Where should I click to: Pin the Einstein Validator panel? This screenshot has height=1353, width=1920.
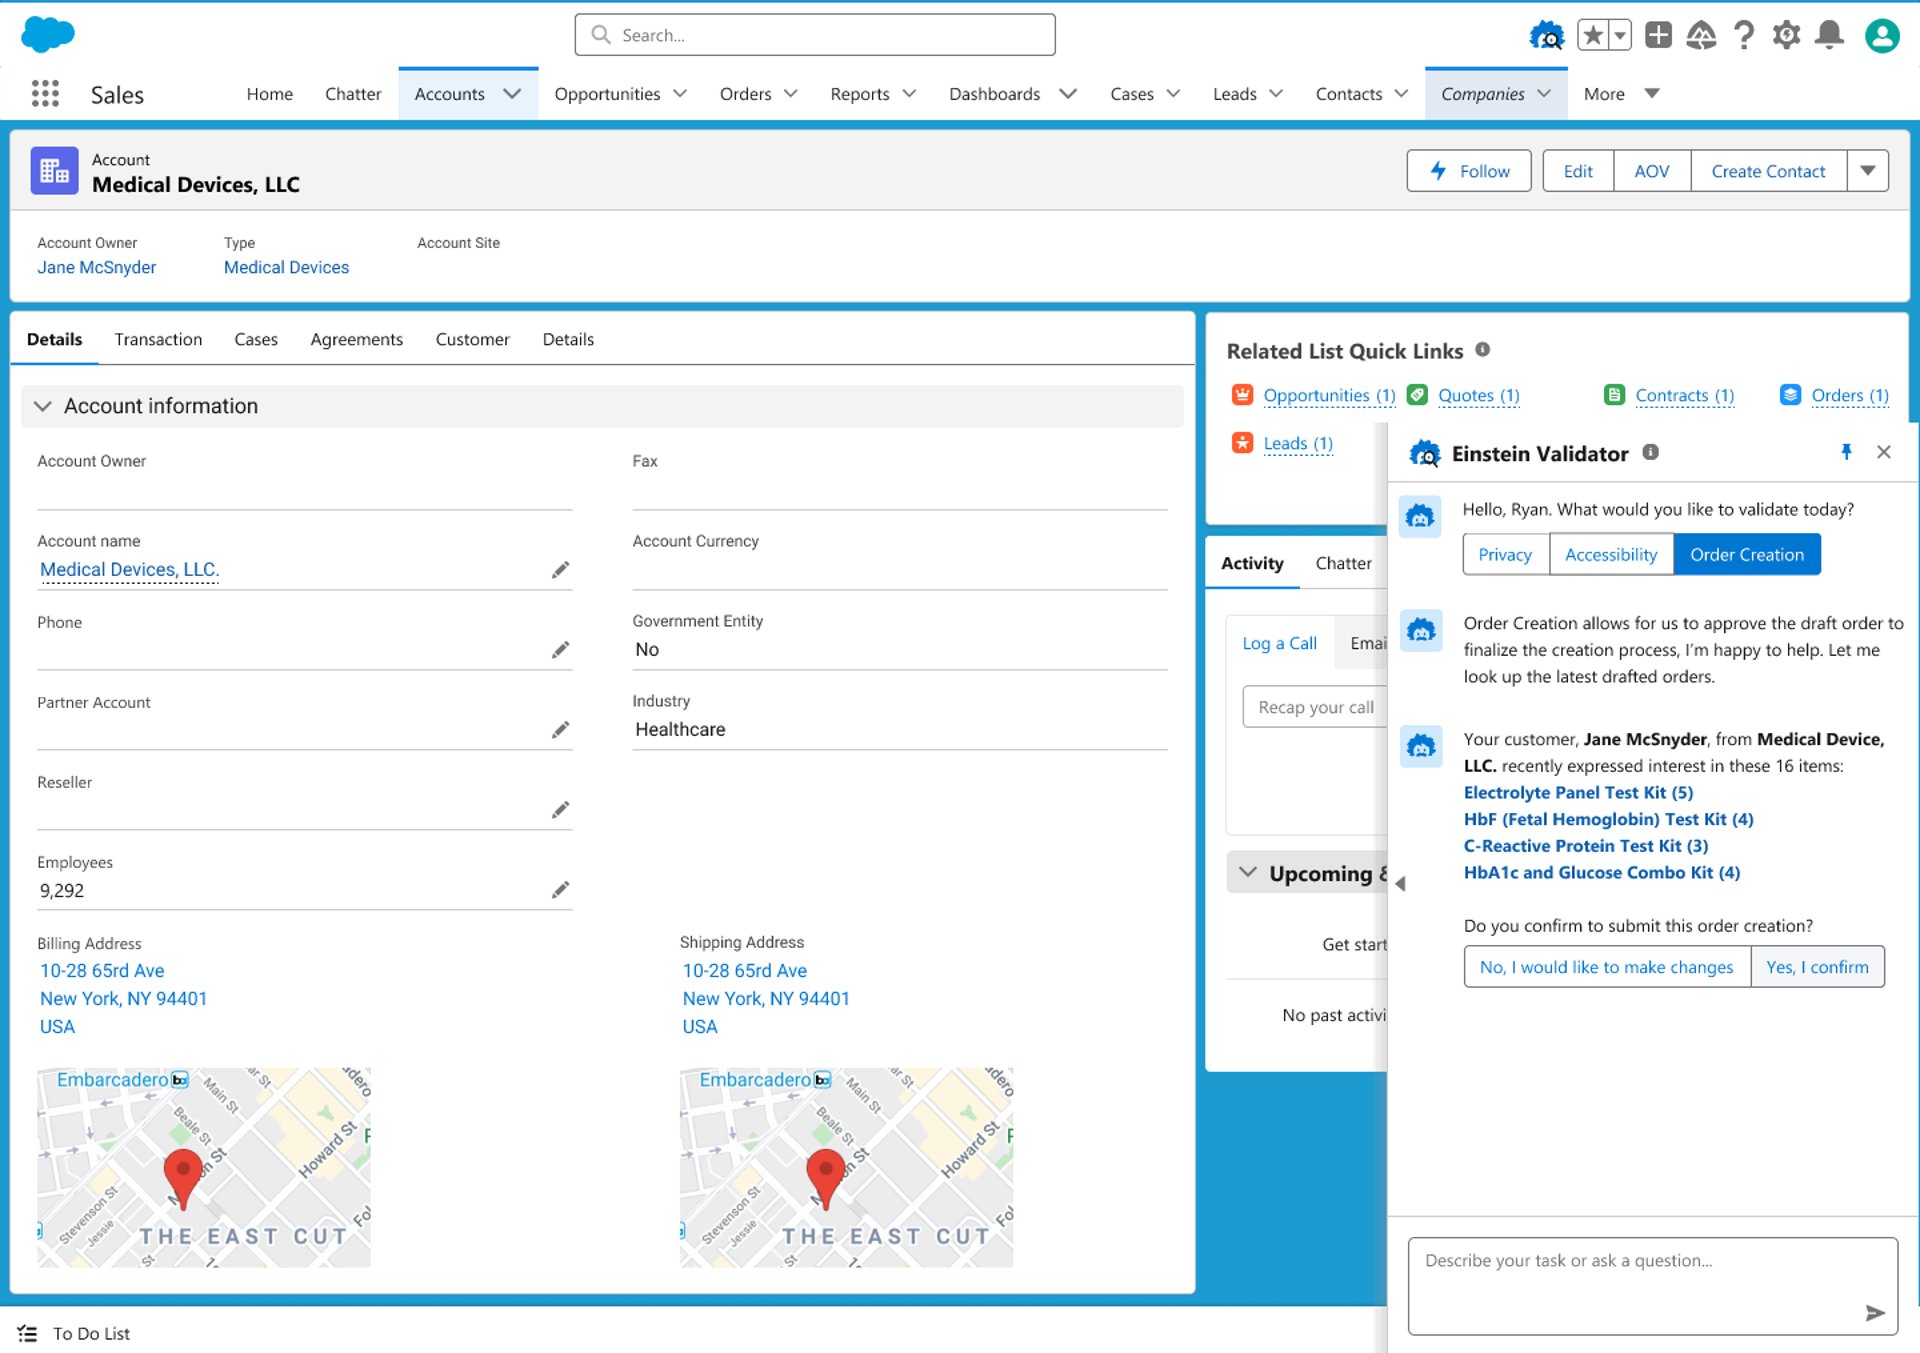[1846, 452]
